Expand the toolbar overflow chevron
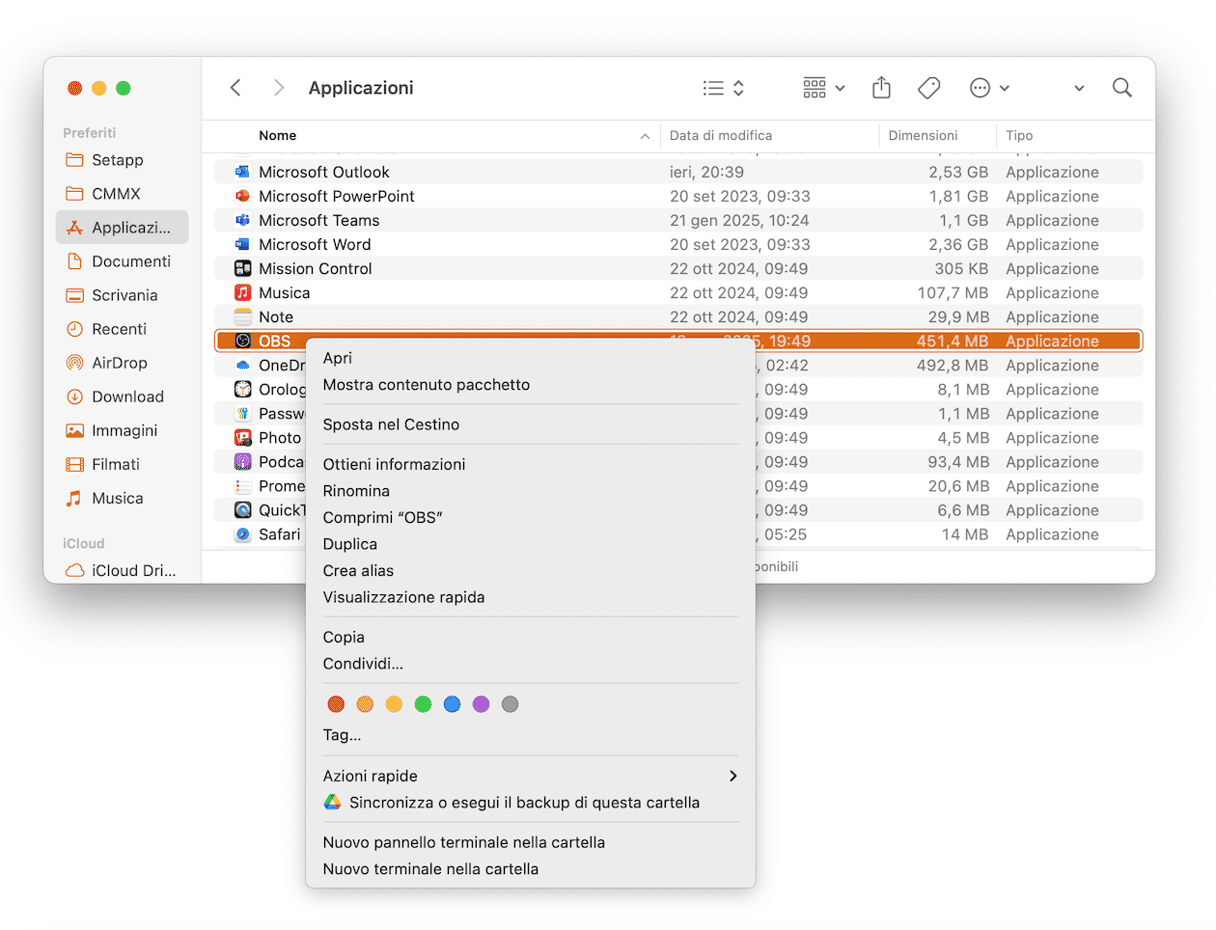Image resolution: width=1216 pixels, height=930 pixels. (1079, 88)
